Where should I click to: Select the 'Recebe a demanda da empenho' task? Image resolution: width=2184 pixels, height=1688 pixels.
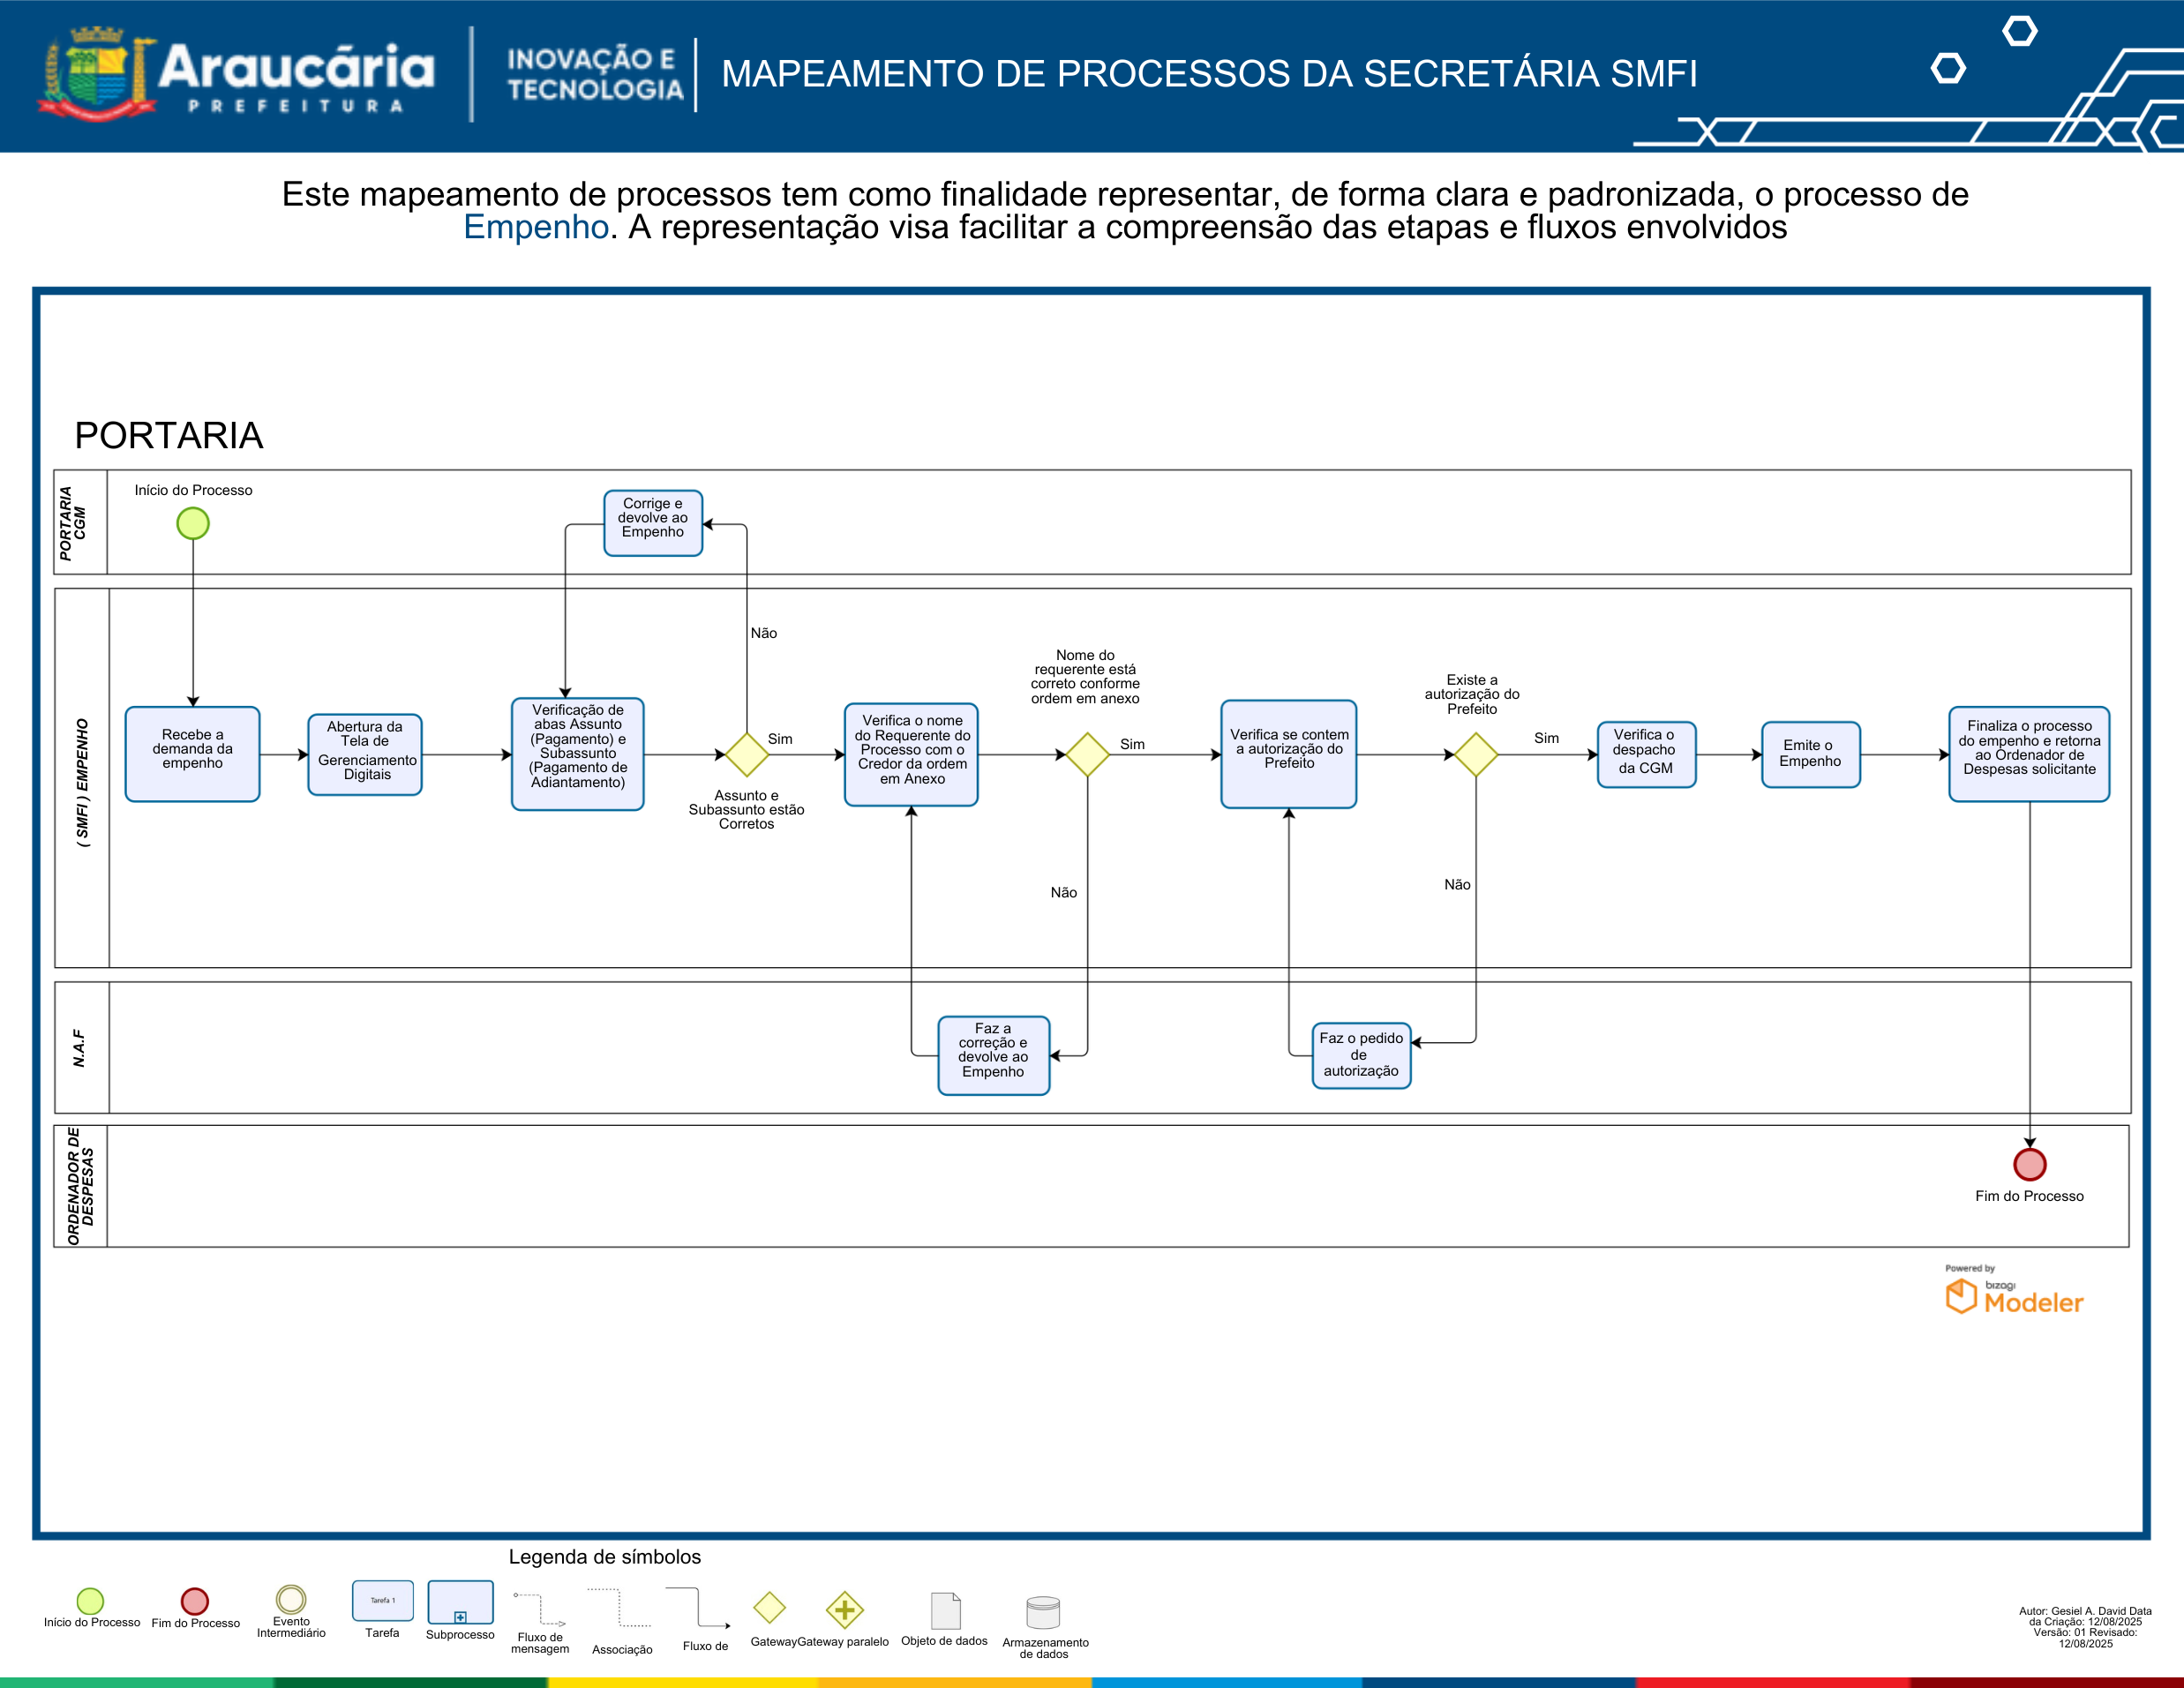(x=192, y=754)
